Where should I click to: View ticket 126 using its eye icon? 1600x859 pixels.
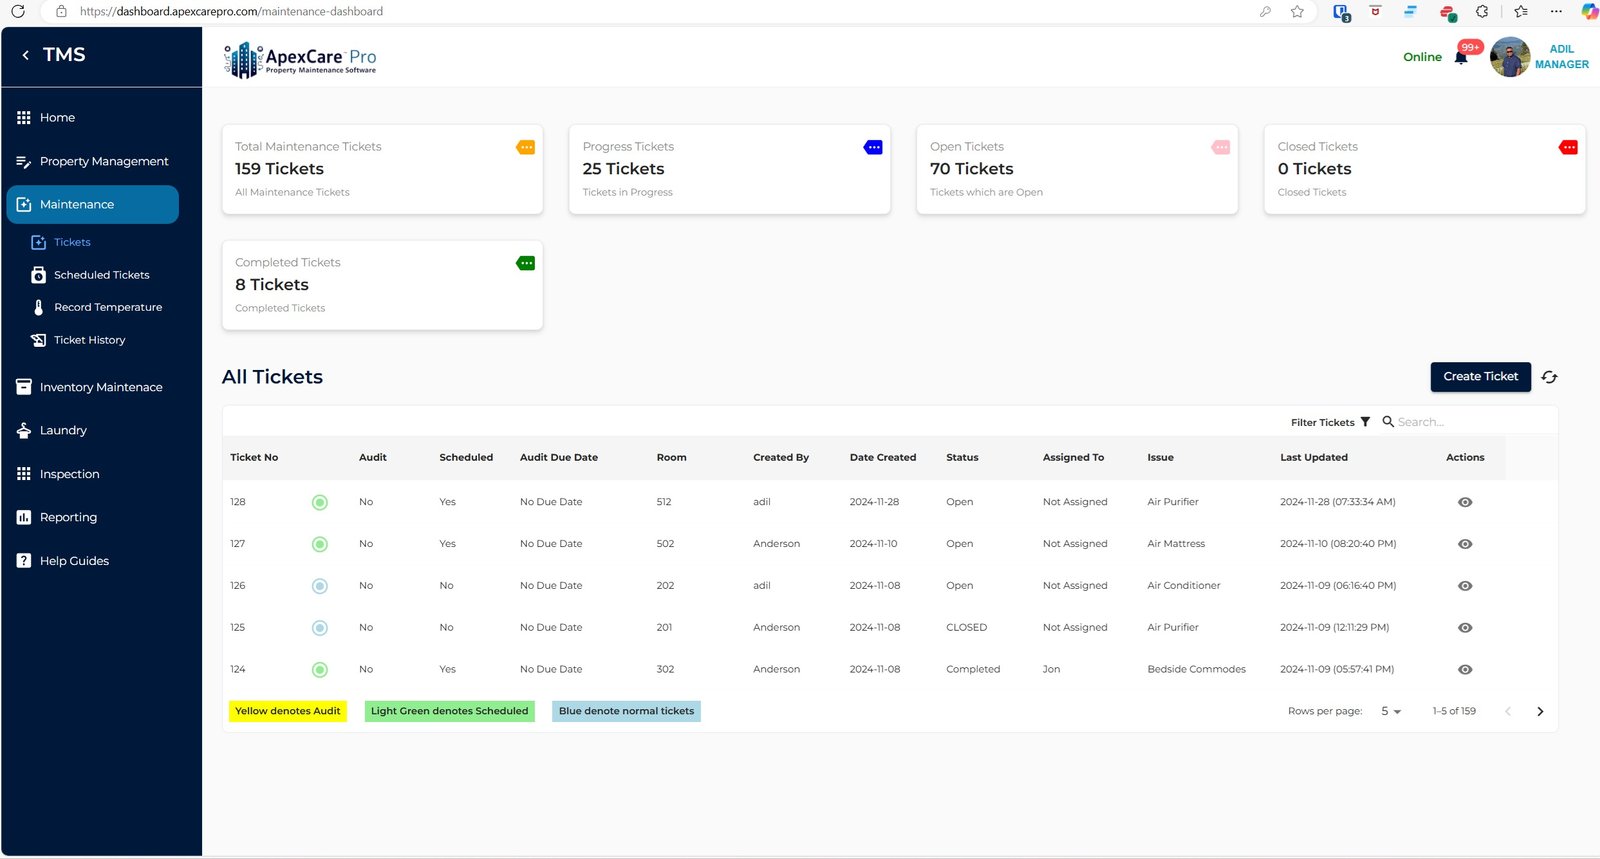click(1465, 586)
